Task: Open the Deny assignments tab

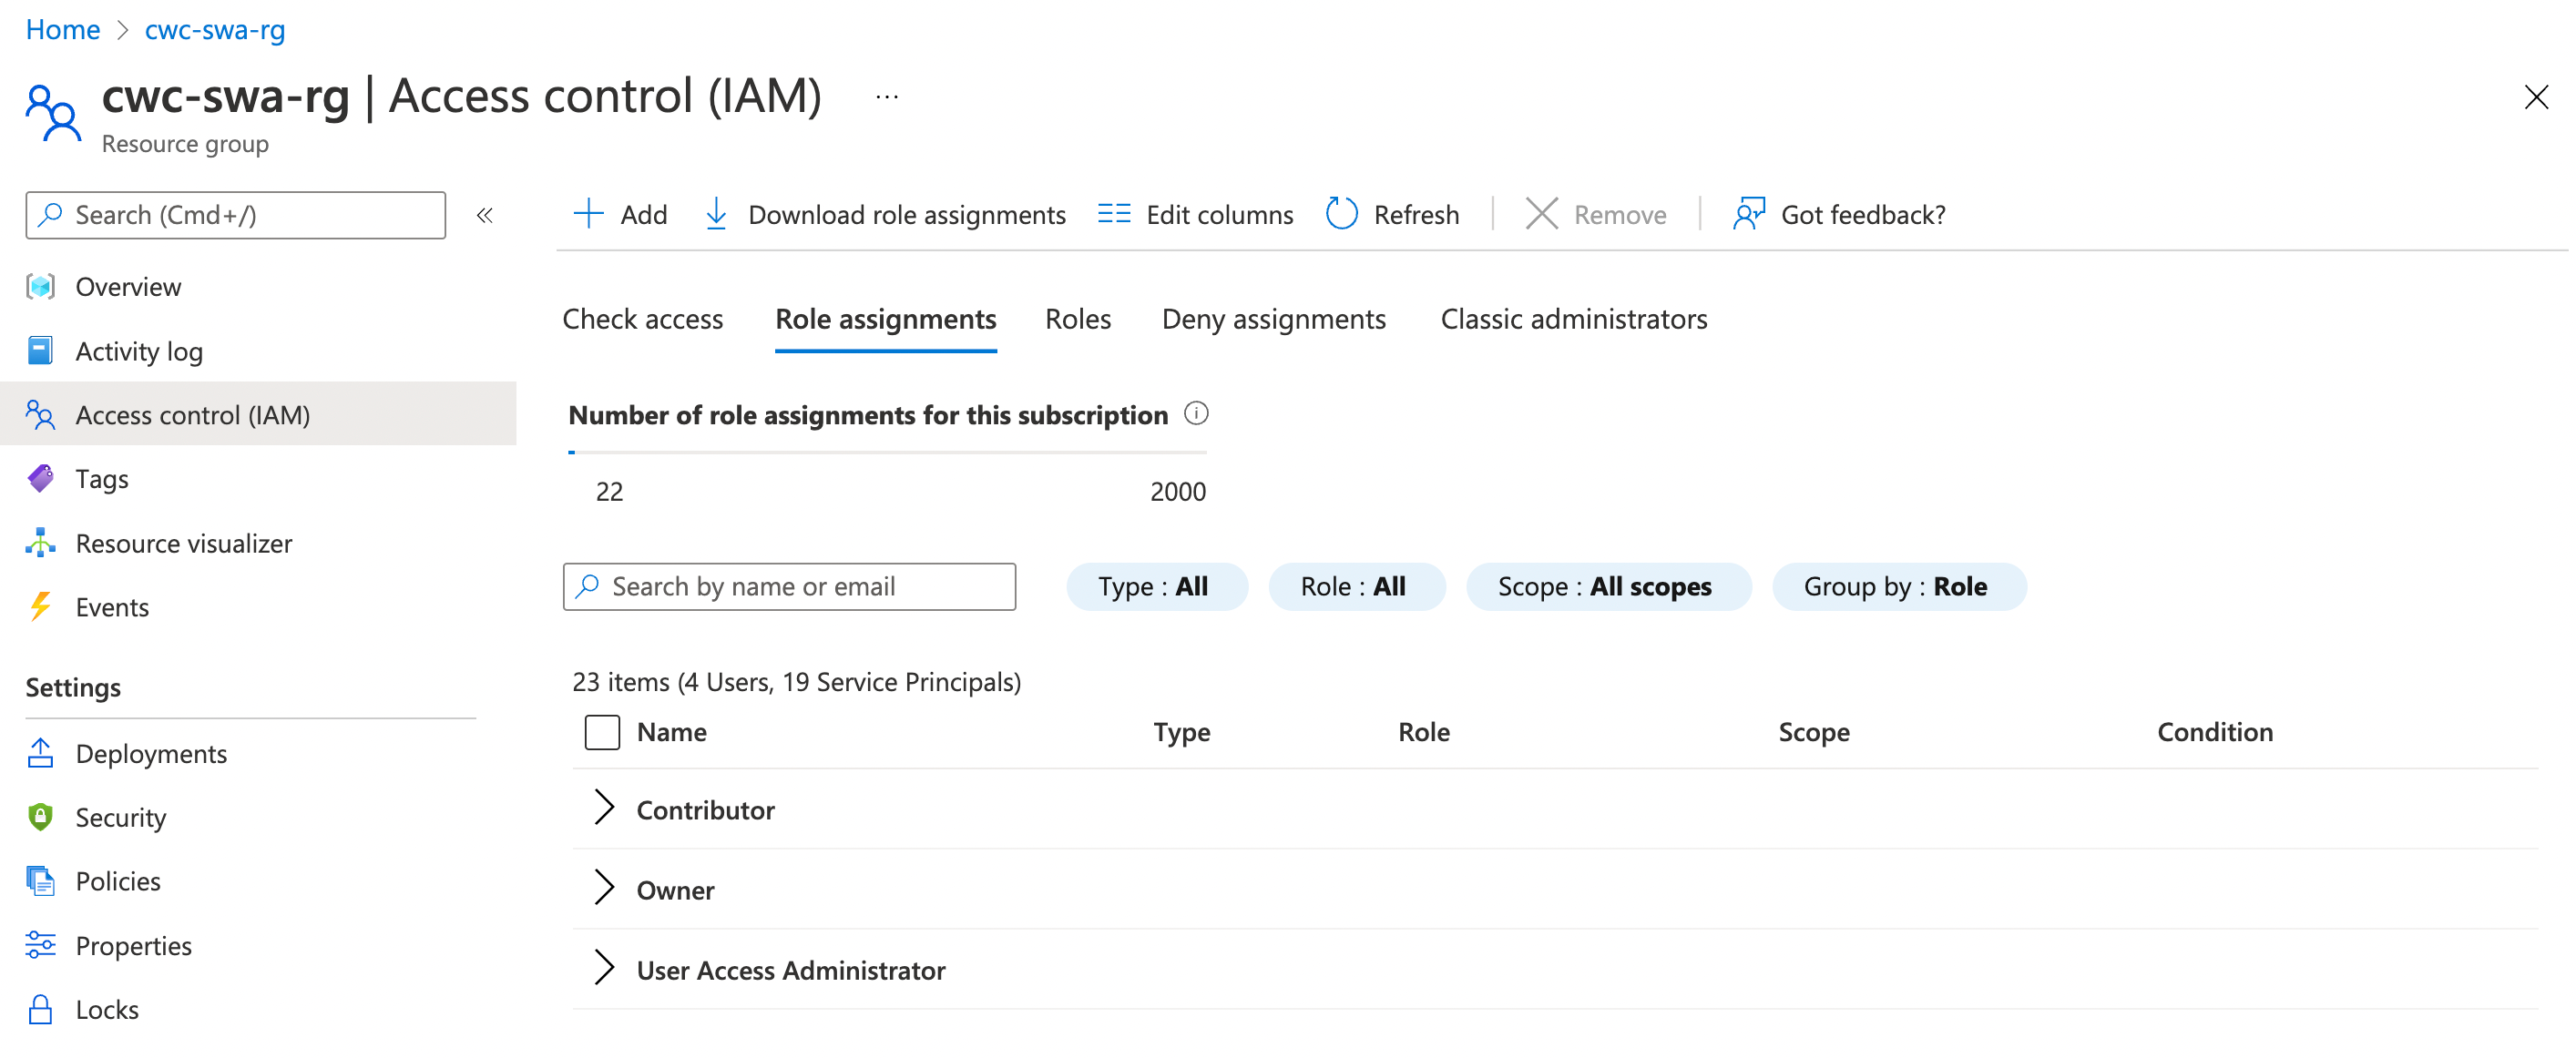Action: pyautogui.click(x=1273, y=318)
